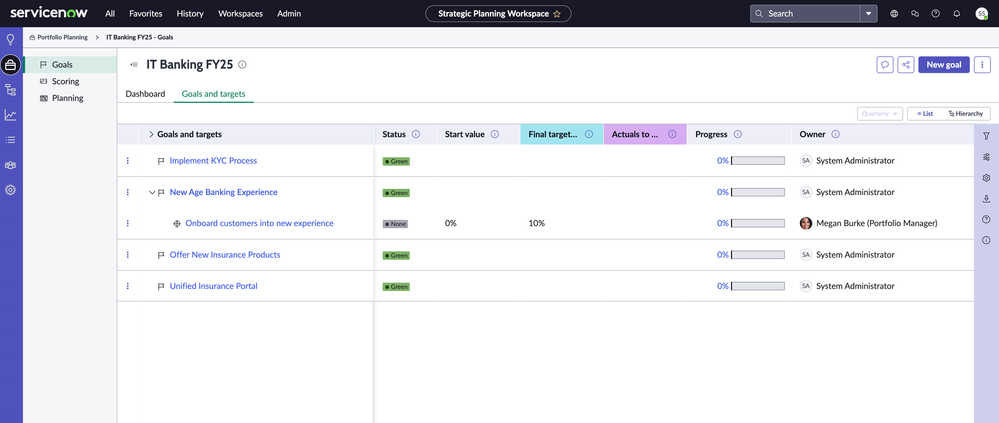Click the info icon next to Status column

tap(416, 134)
